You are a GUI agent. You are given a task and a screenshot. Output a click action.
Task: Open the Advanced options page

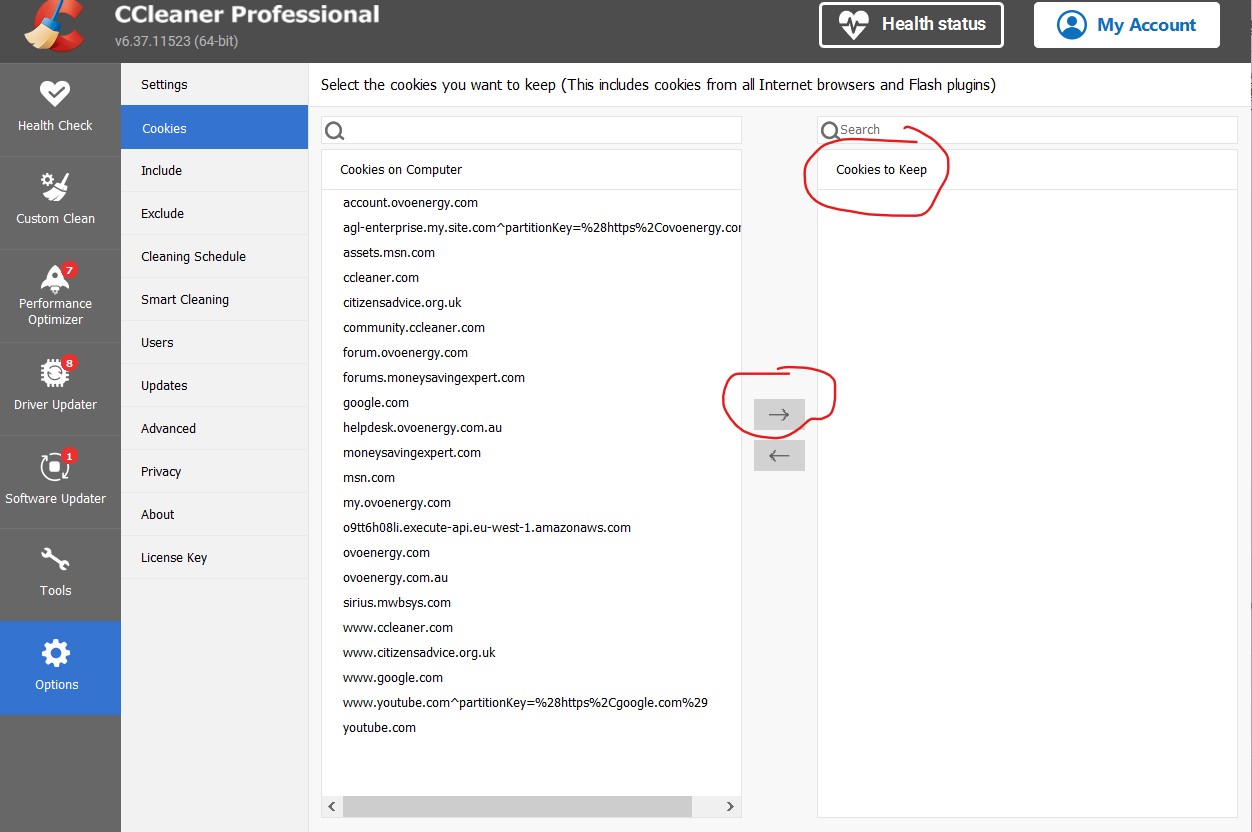pos(214,429)
